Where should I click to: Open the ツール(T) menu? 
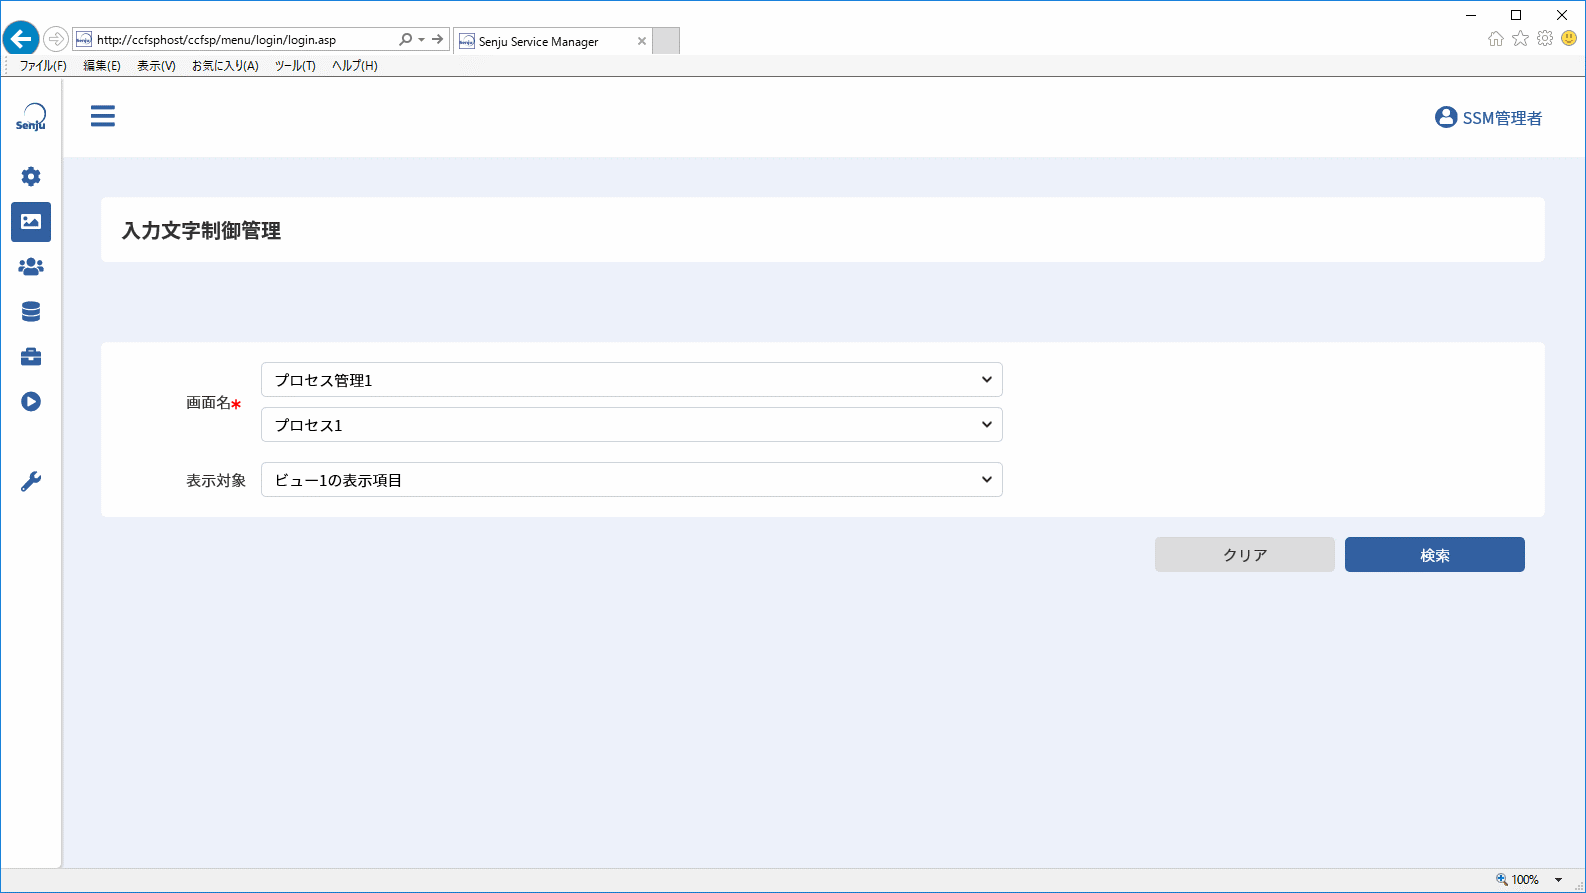point(295,66)
